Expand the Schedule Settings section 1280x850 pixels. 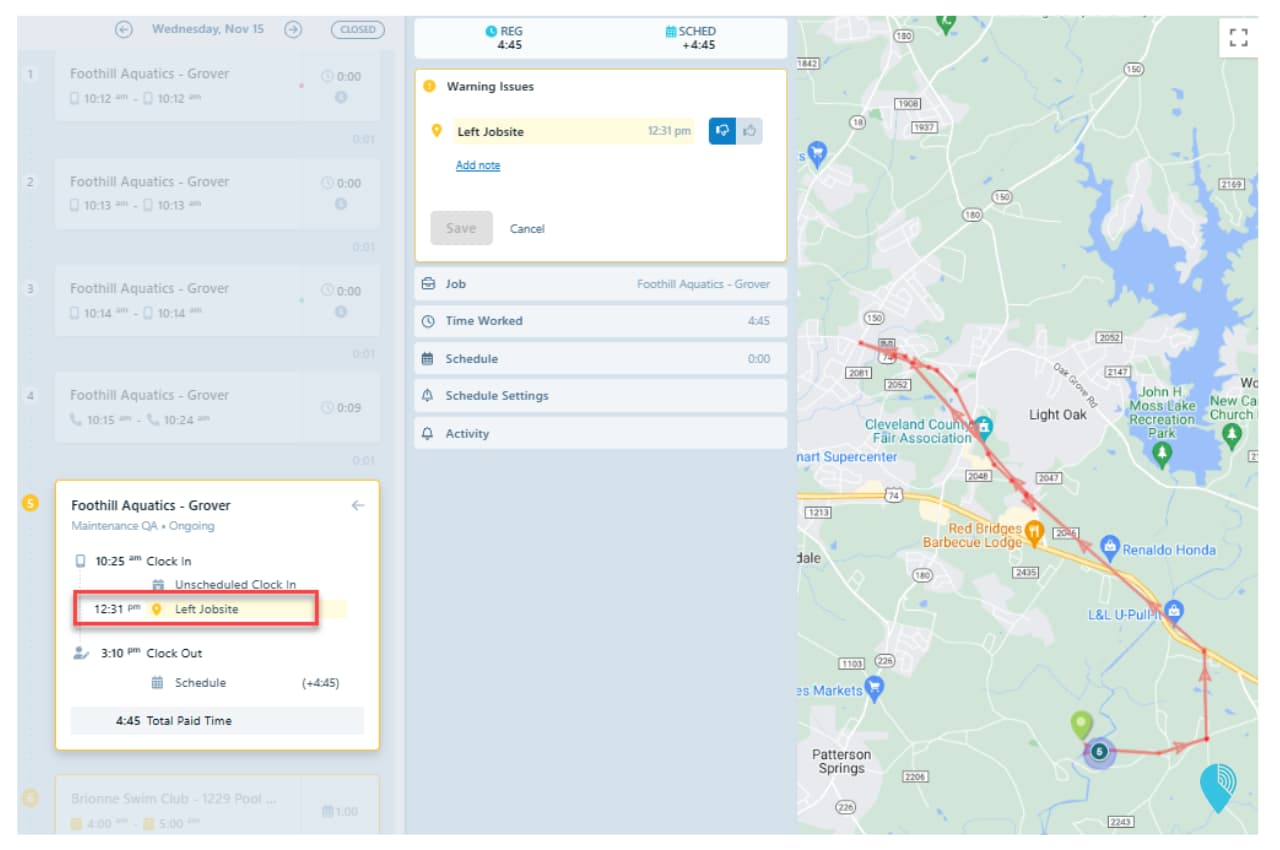pyautogui.click(x=600, y=396)
